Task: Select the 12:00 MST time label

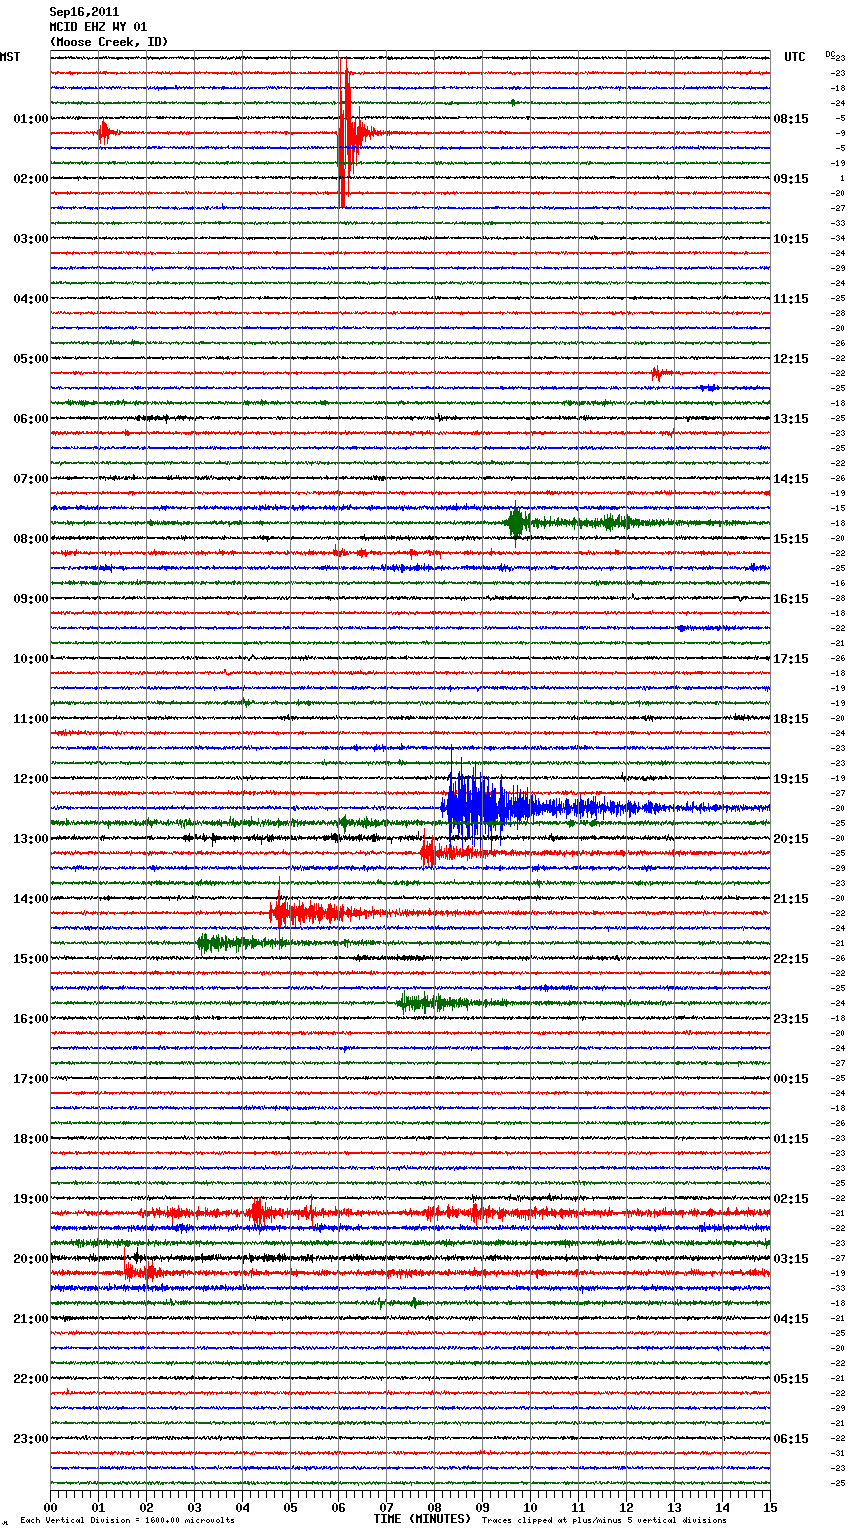Action: (30, 778)
